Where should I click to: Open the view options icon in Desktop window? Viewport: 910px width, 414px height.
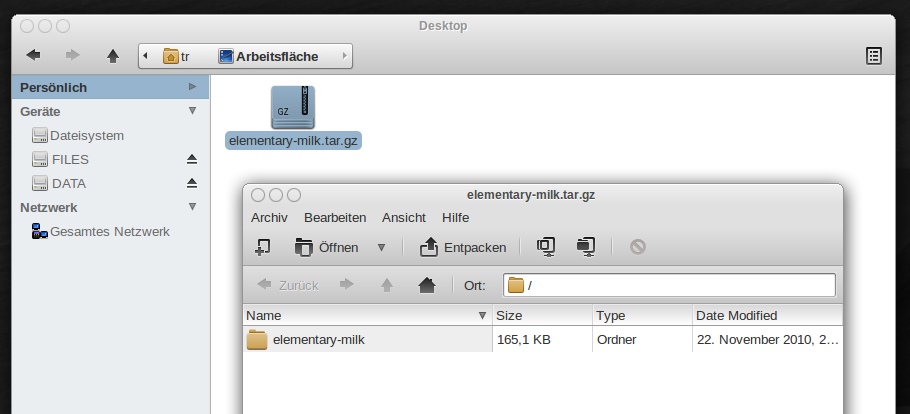(x=873, y=56)
